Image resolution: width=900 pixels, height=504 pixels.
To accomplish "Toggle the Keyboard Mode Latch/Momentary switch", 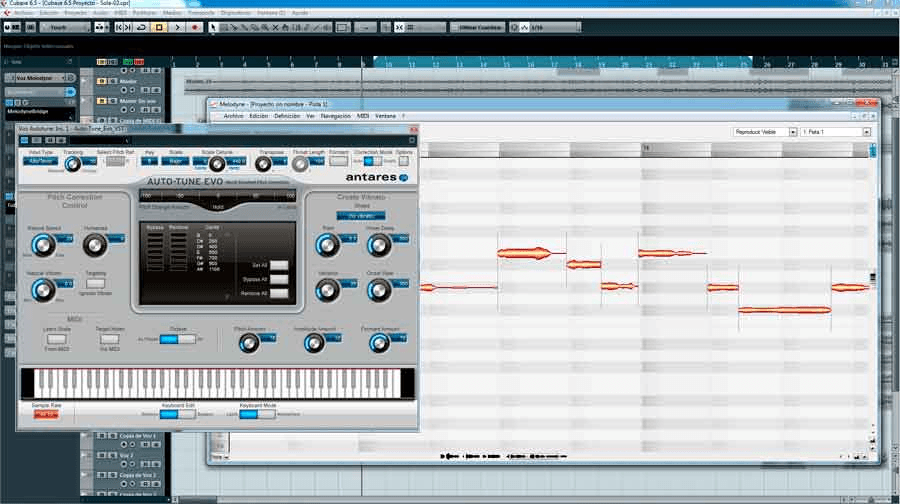I will tap(257, 414).
